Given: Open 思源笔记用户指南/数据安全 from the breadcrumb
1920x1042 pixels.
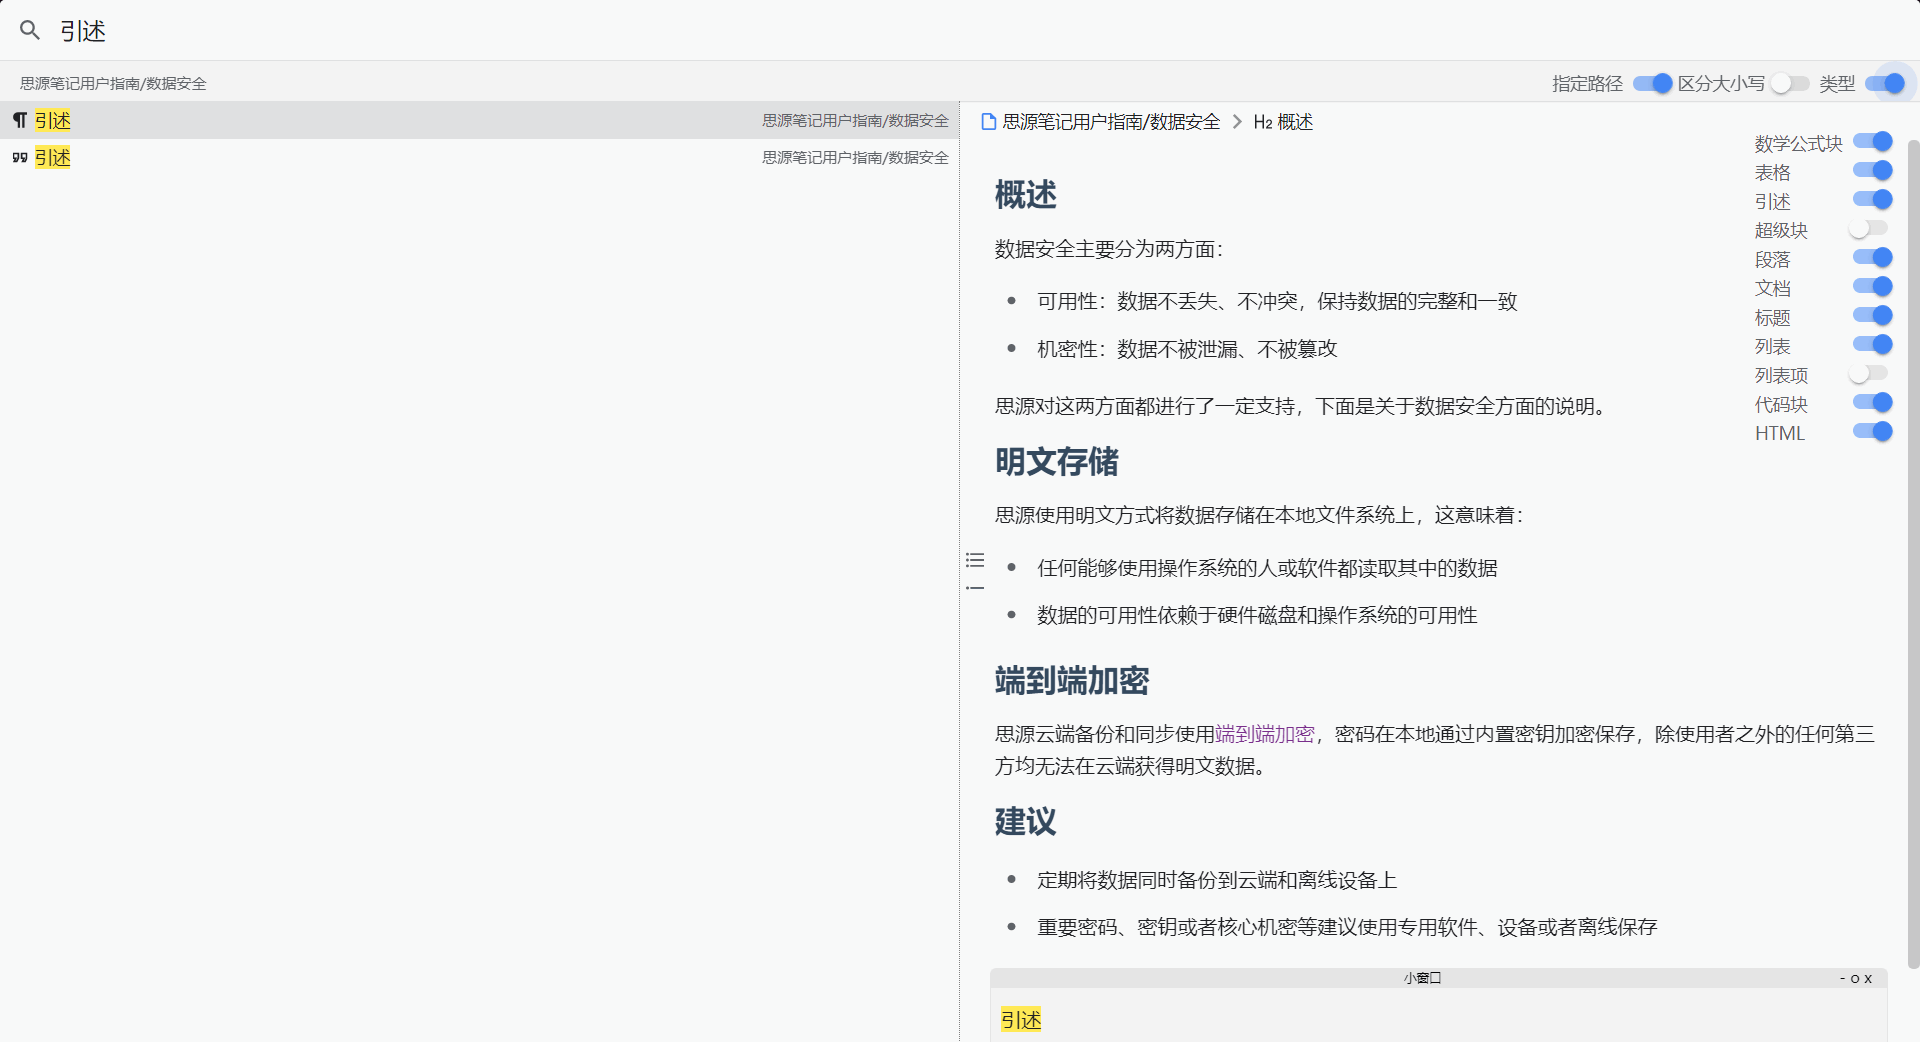Looking at the screenshot, I should click(1110, 121).
